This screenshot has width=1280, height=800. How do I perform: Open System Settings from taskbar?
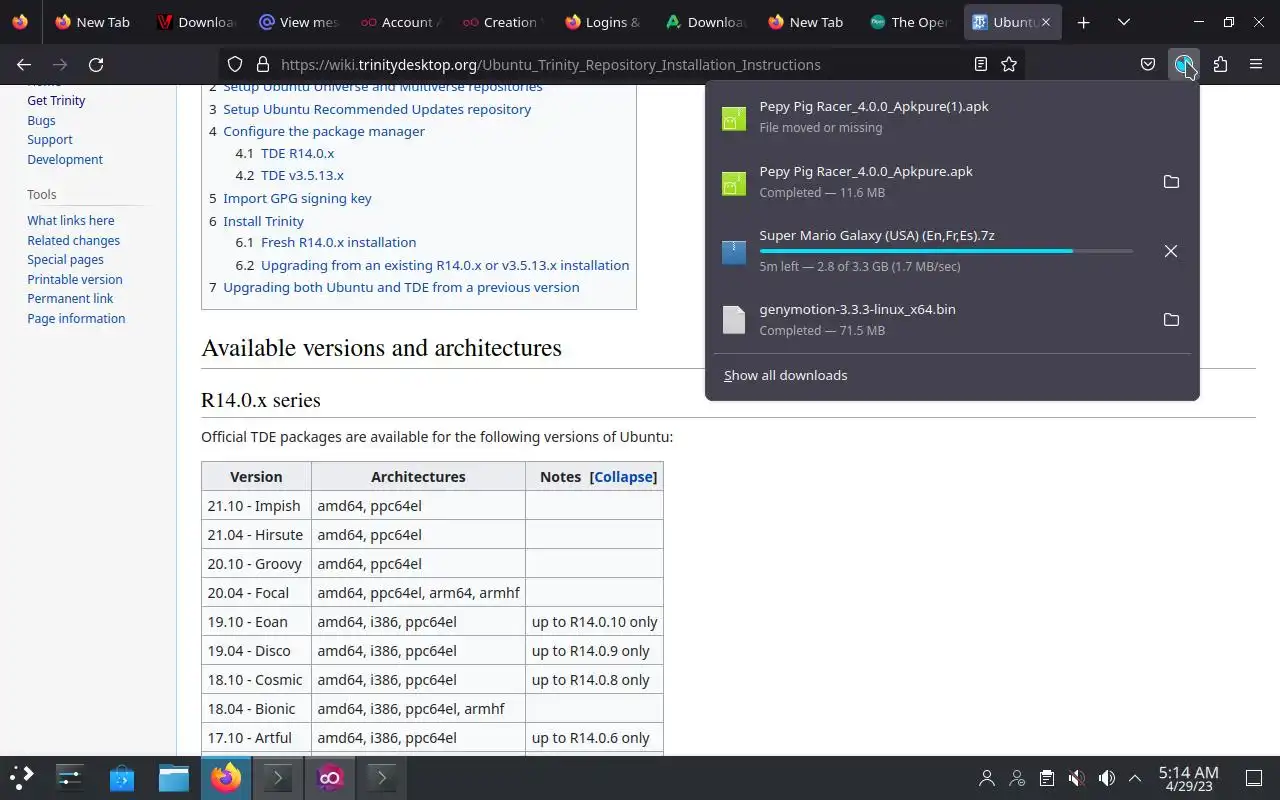click(70, 777)
